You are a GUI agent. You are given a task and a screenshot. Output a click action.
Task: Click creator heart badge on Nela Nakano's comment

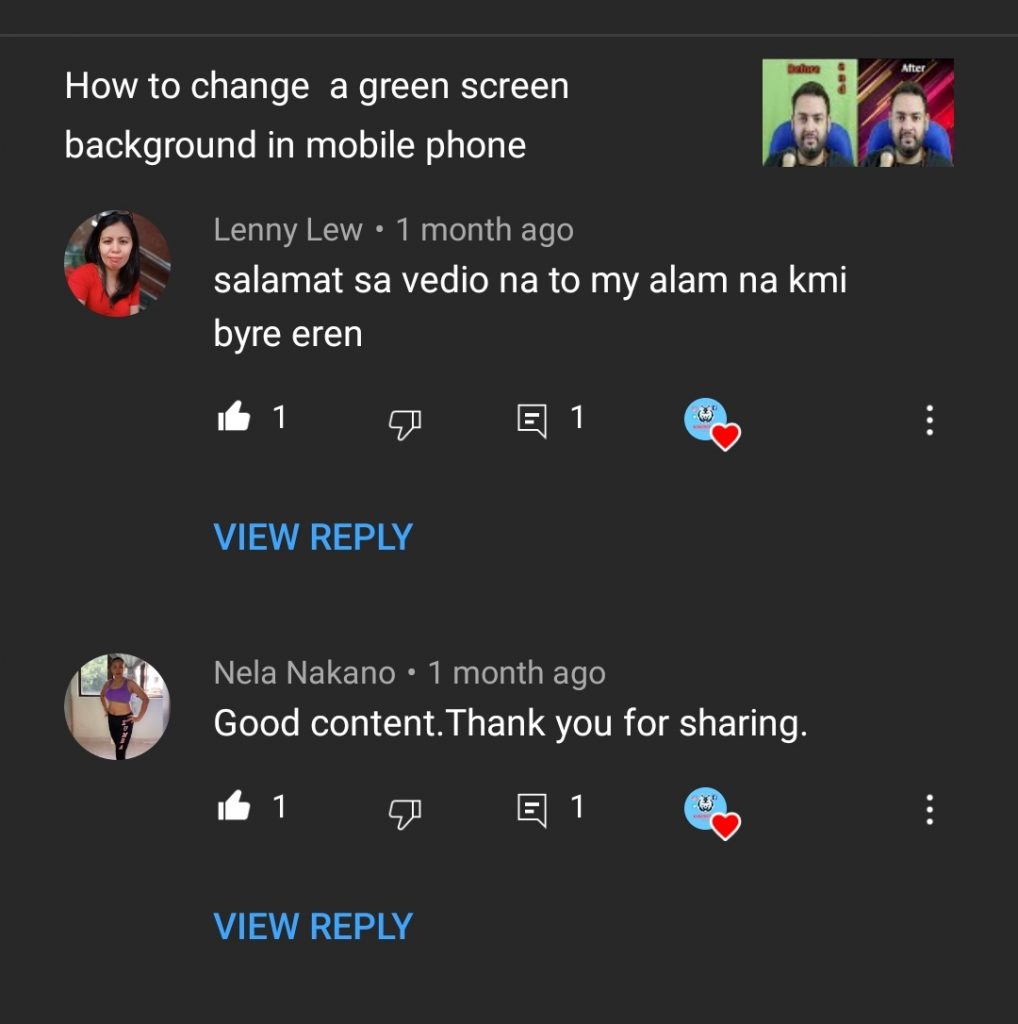coord(711,812)
